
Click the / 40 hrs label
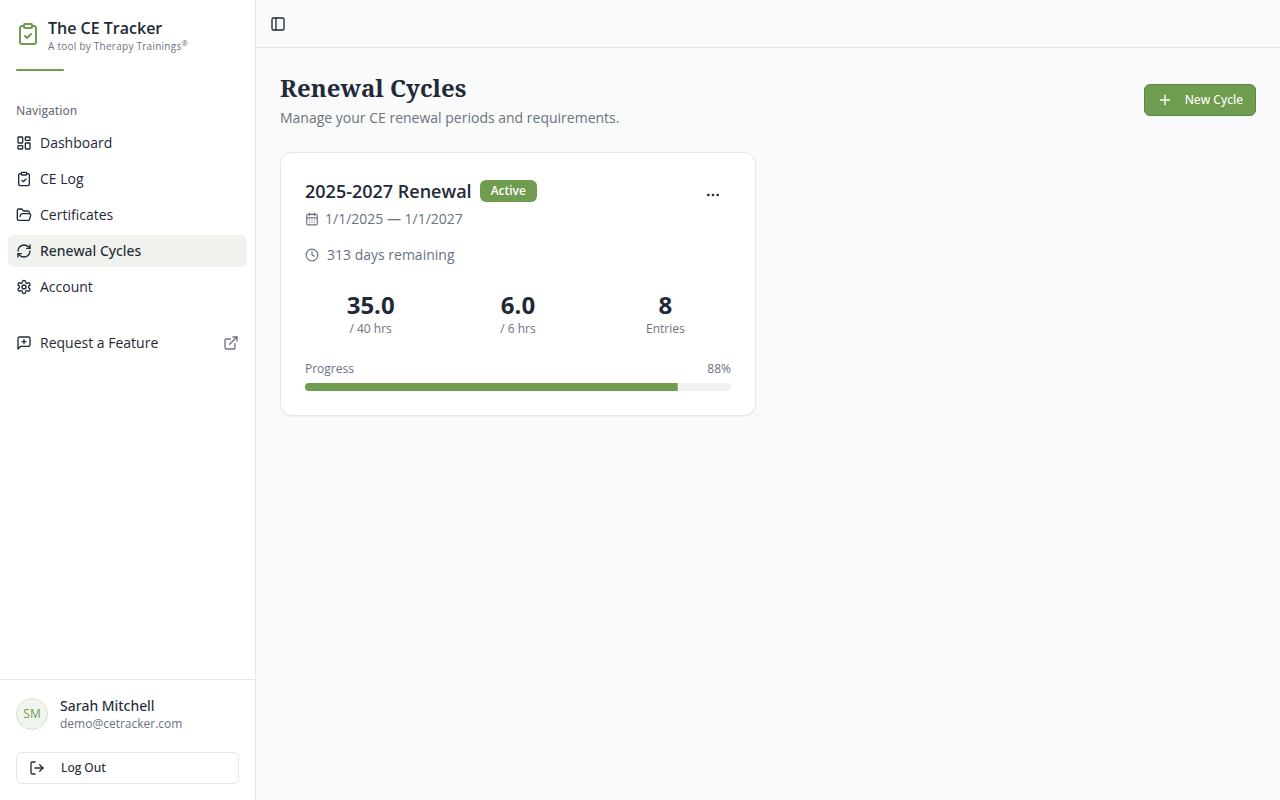[x=371, y=329]
